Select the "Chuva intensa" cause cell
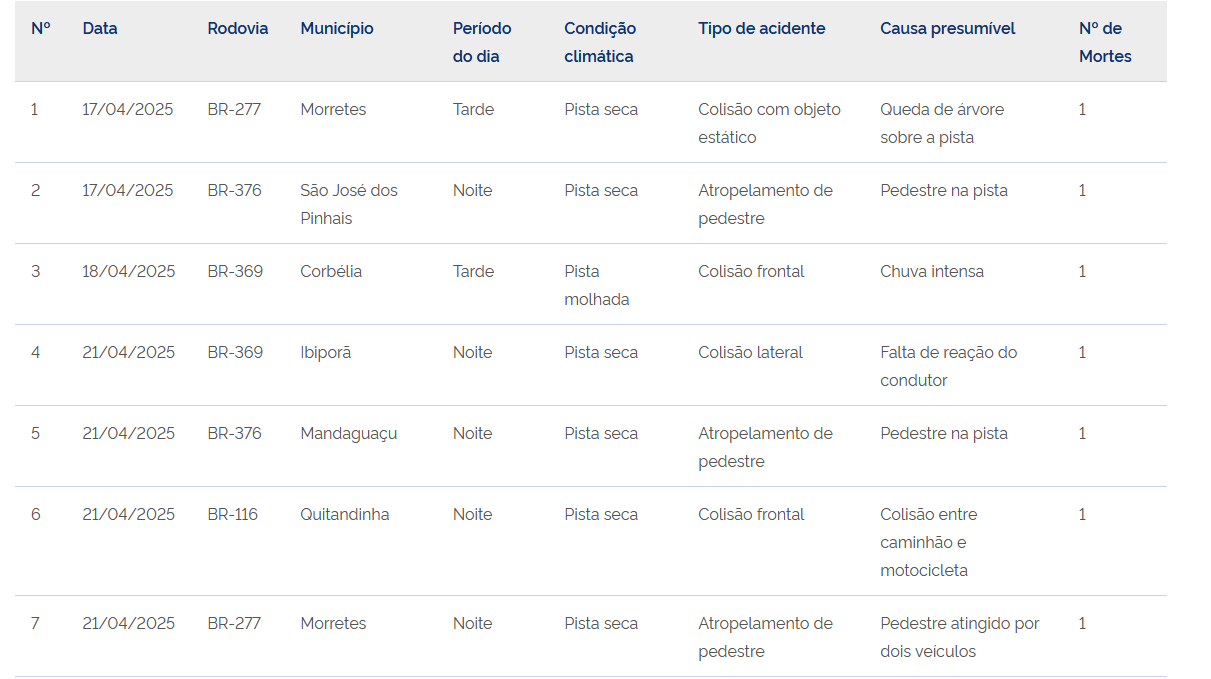 coord(932,271)
